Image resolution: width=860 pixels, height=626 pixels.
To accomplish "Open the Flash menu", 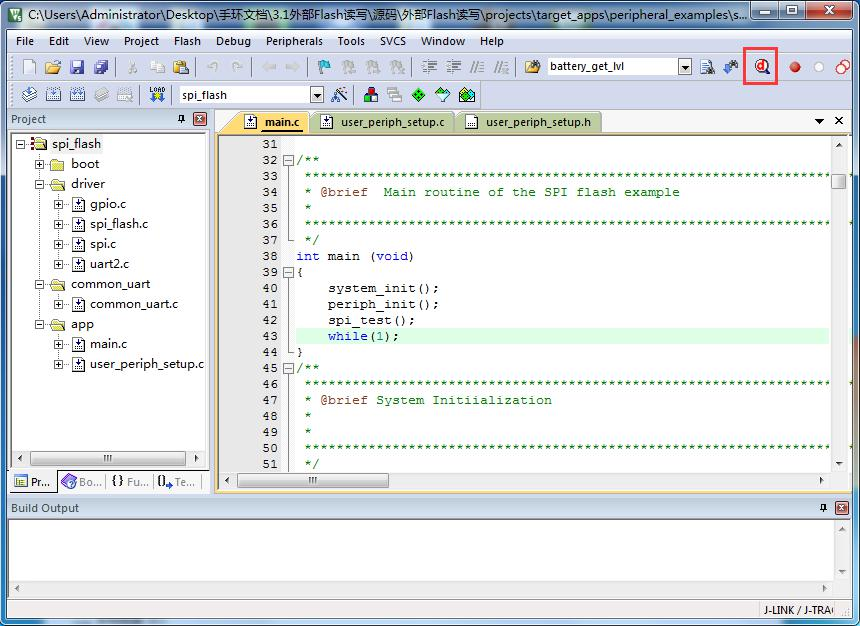I will point(187,41).
